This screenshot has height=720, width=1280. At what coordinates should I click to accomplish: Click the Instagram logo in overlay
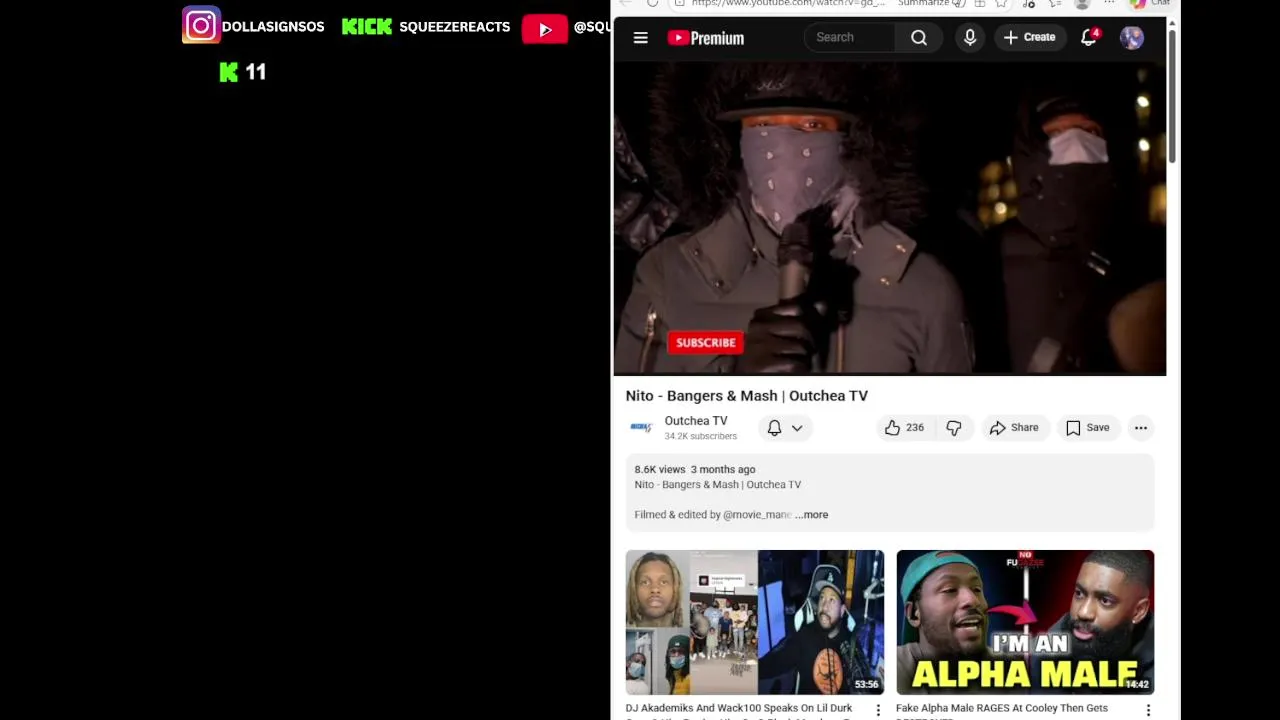[200, 26]
